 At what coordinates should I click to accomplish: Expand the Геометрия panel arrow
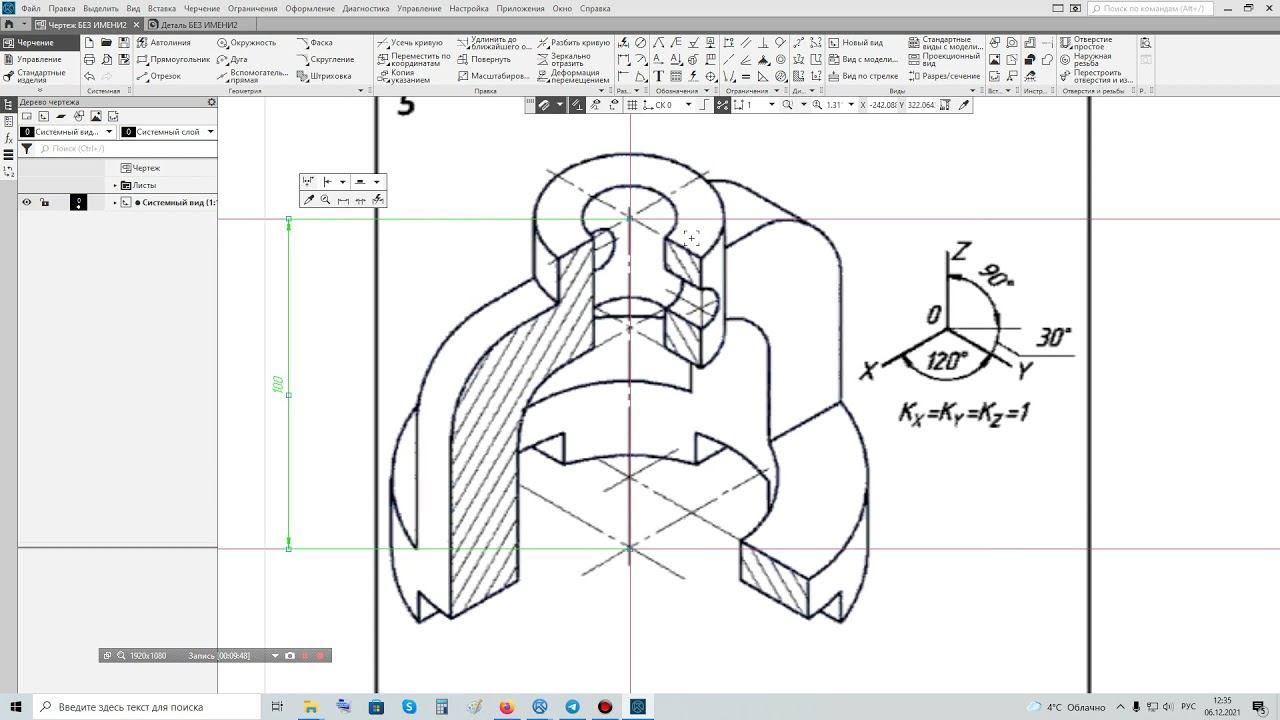[x=361, y=91]
